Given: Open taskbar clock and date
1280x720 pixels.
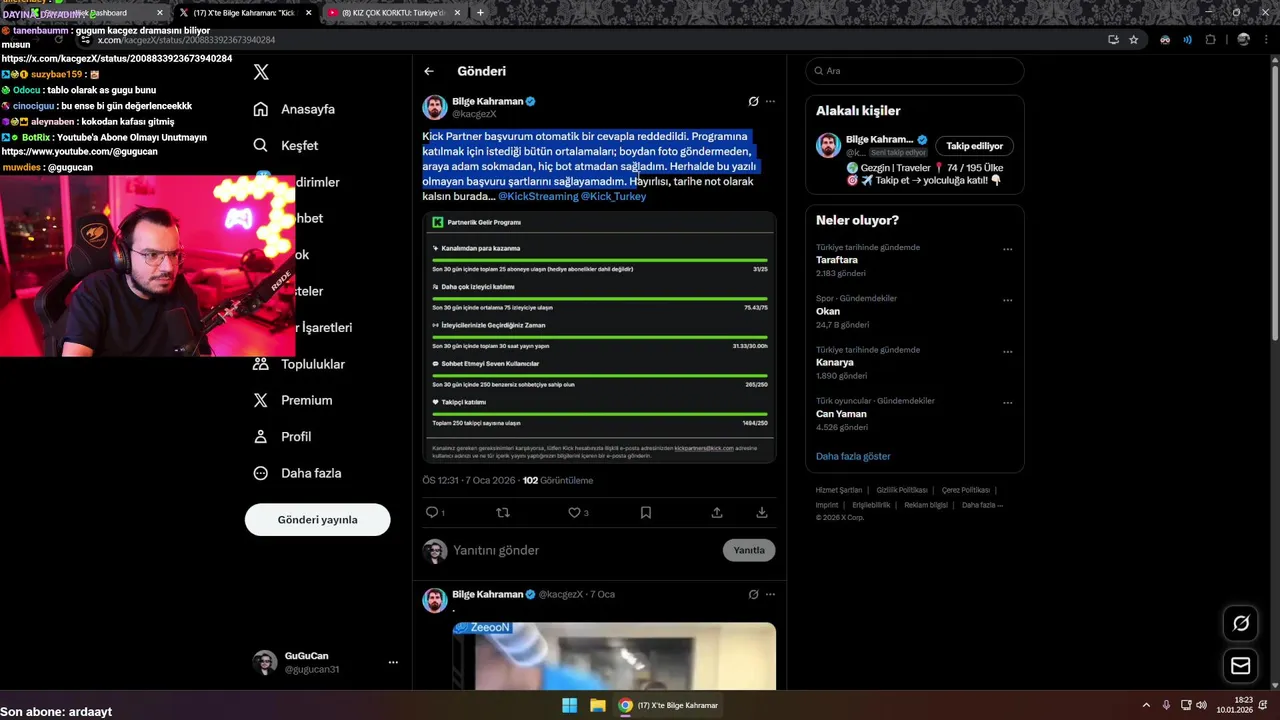Looking at the screenshot, I should [1234, 705].
